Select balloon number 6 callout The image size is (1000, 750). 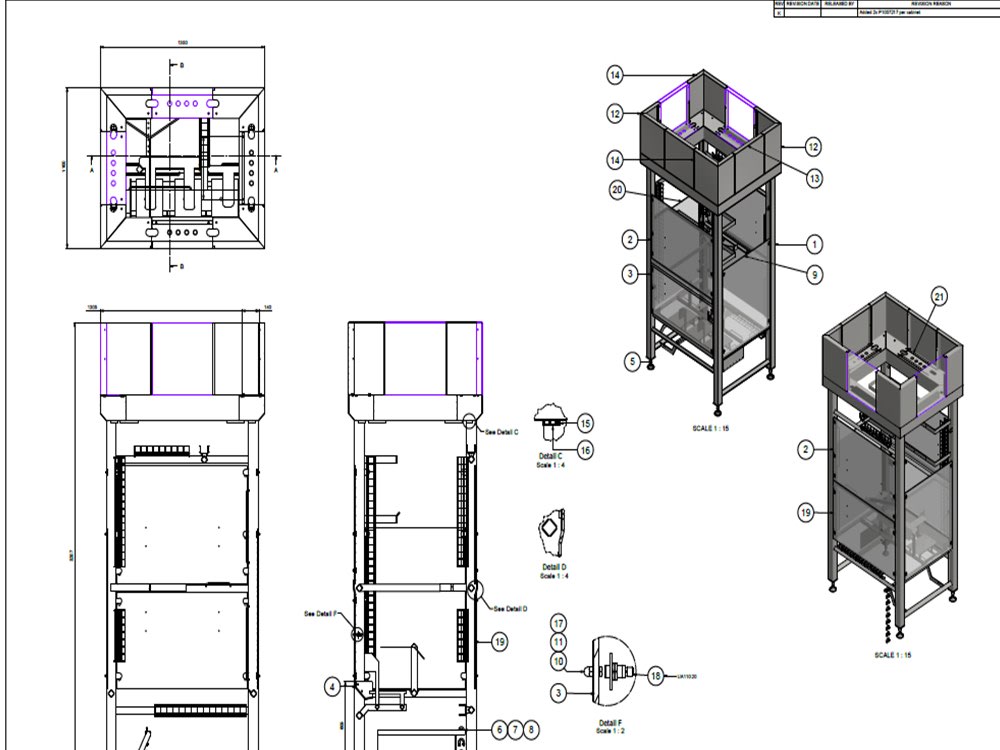tap(500, 729)
